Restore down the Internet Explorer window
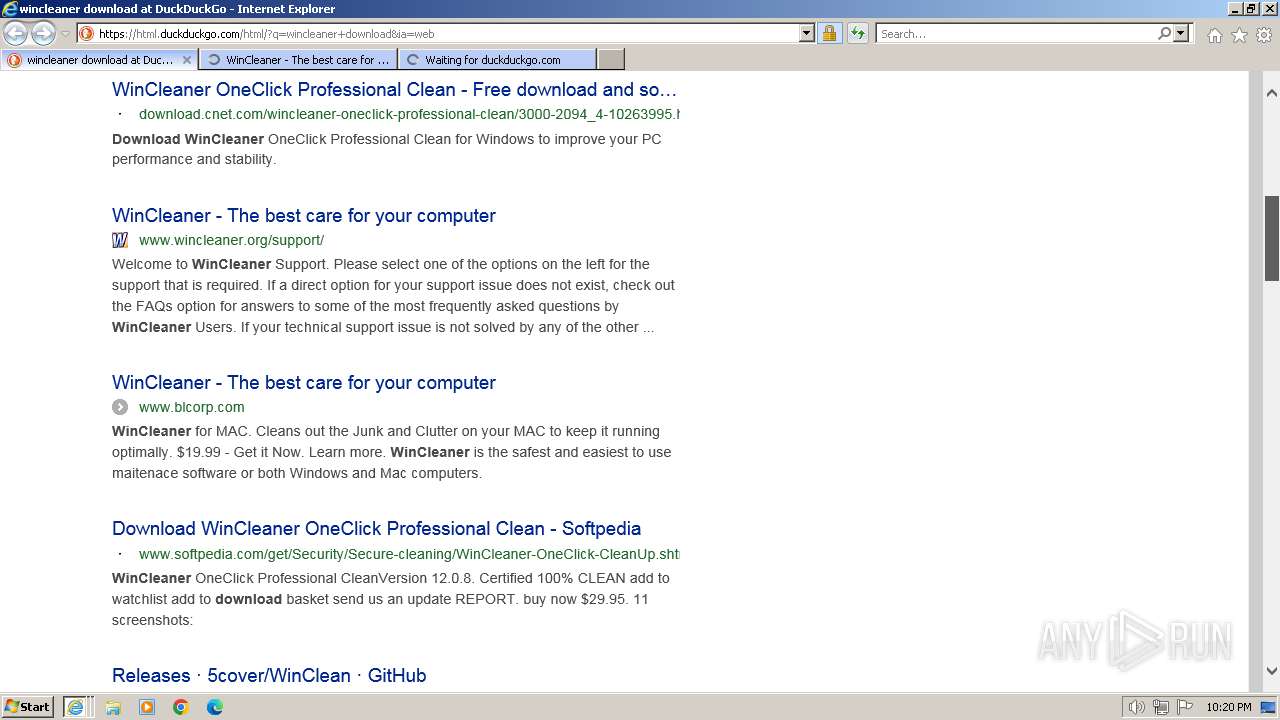Screen dimensions: 1280x720 tap(1250, 8)
